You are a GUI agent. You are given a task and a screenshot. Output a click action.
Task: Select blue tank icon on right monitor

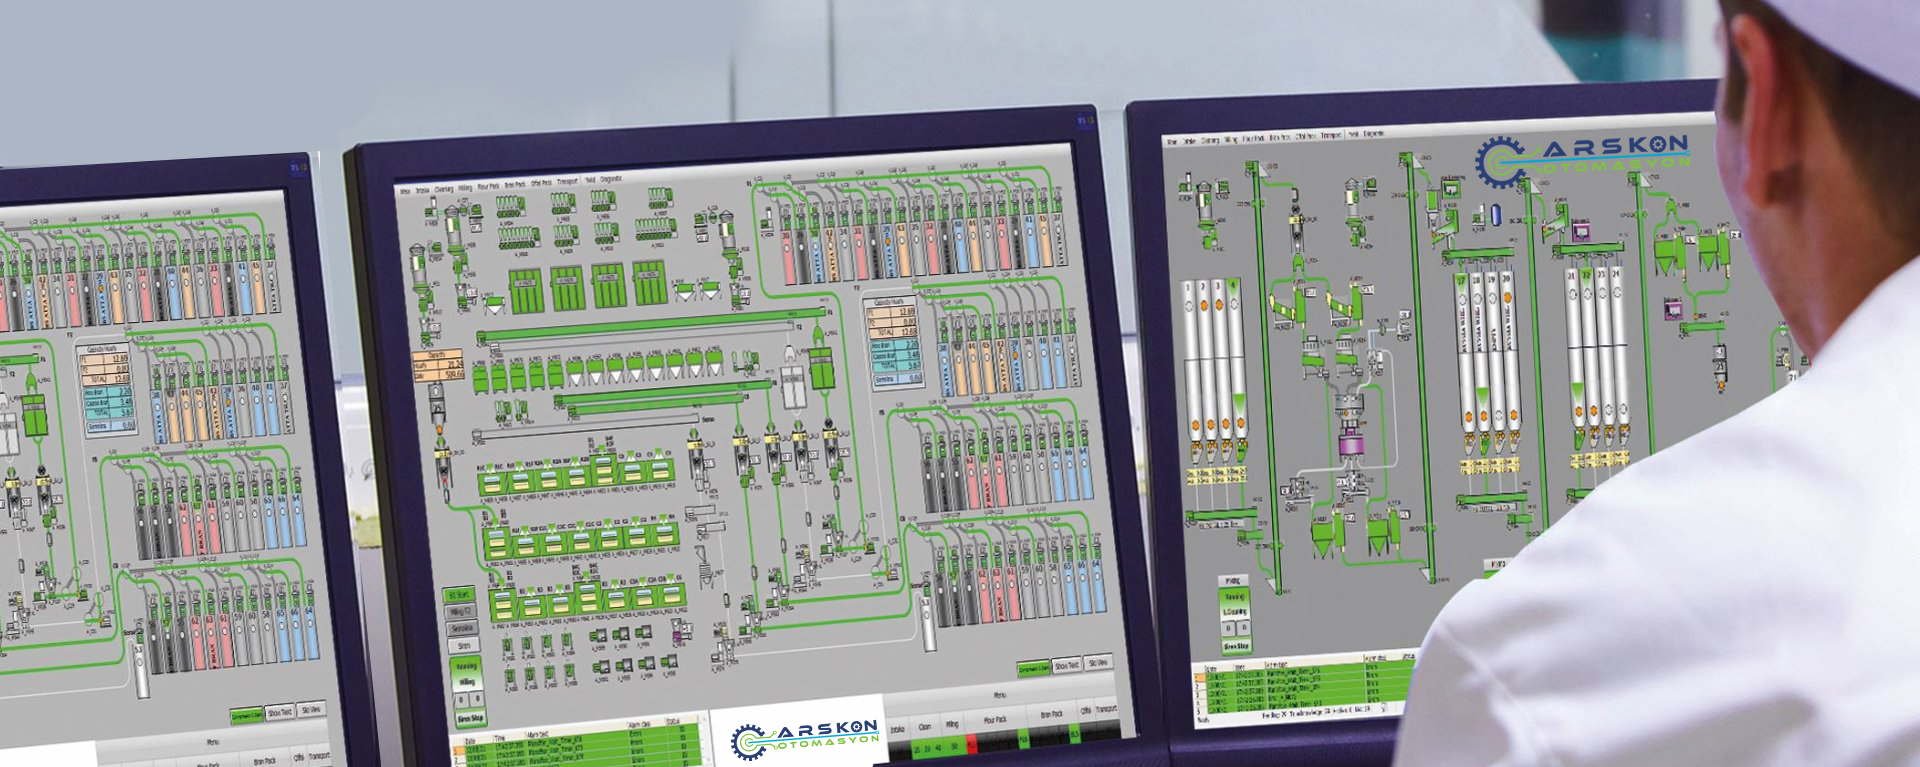(x=1495, y=214)
